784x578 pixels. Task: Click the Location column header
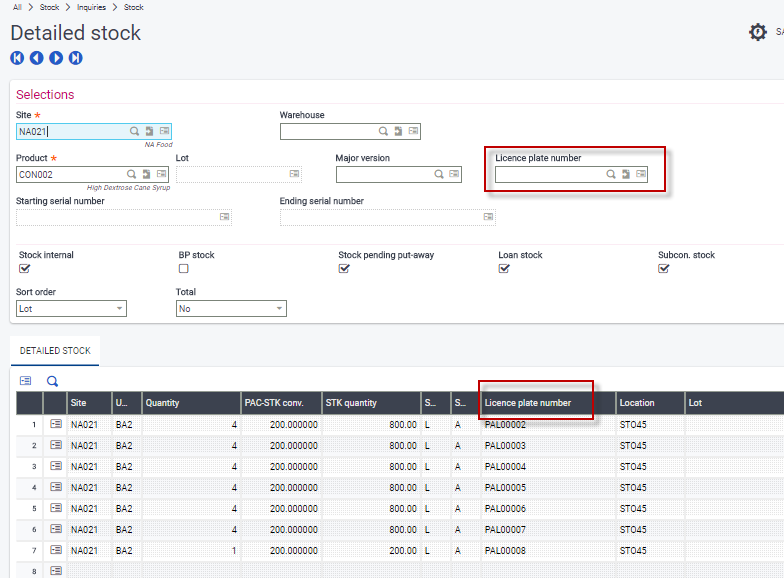coord(650,403)
